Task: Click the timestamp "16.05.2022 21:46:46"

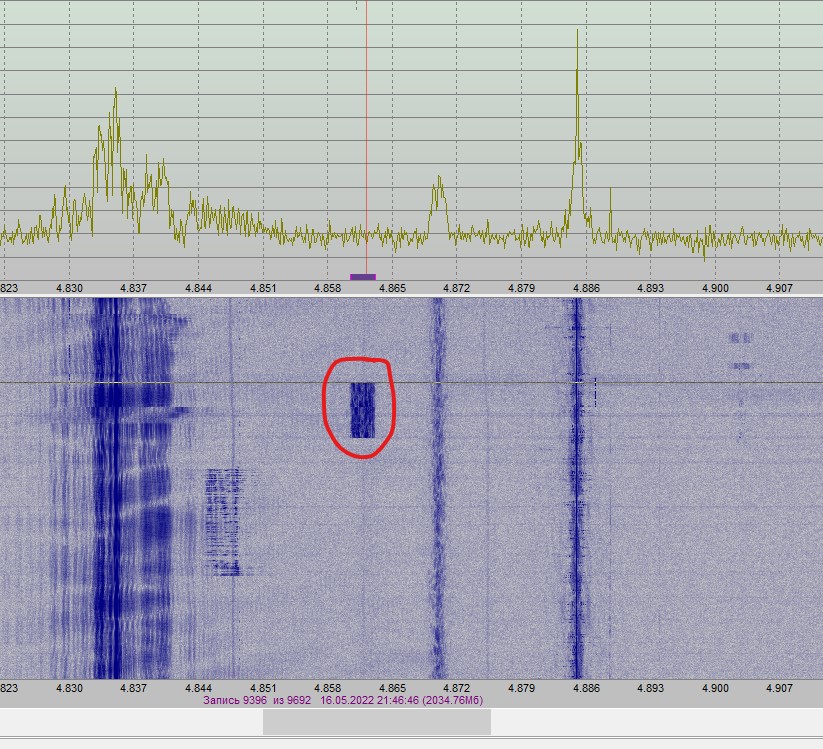Action: (x=370, y=700)
